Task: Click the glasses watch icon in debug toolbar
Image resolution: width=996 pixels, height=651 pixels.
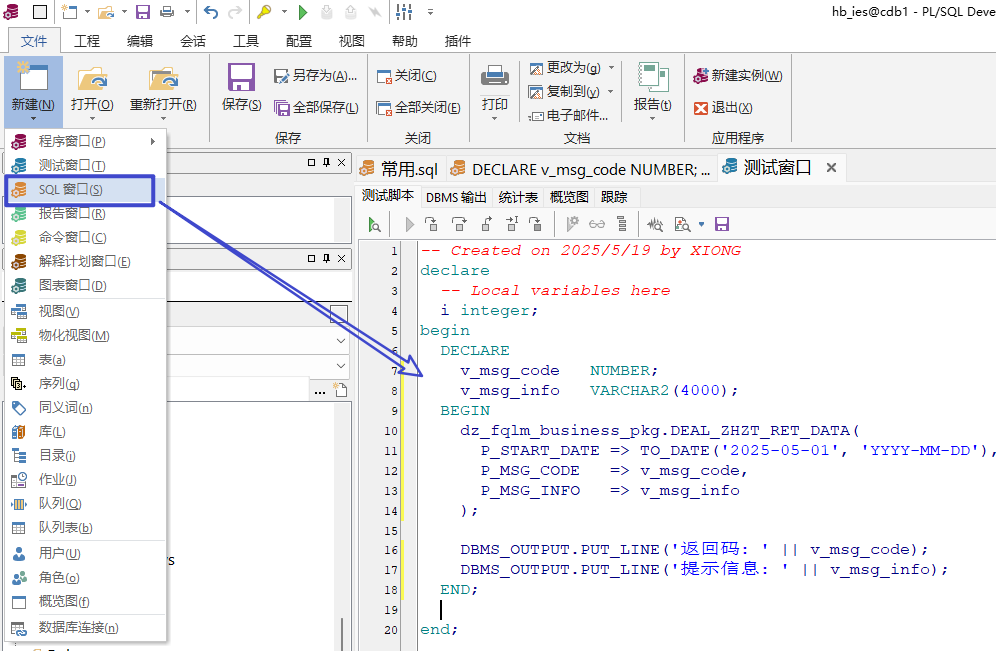Action: (596, 224)
